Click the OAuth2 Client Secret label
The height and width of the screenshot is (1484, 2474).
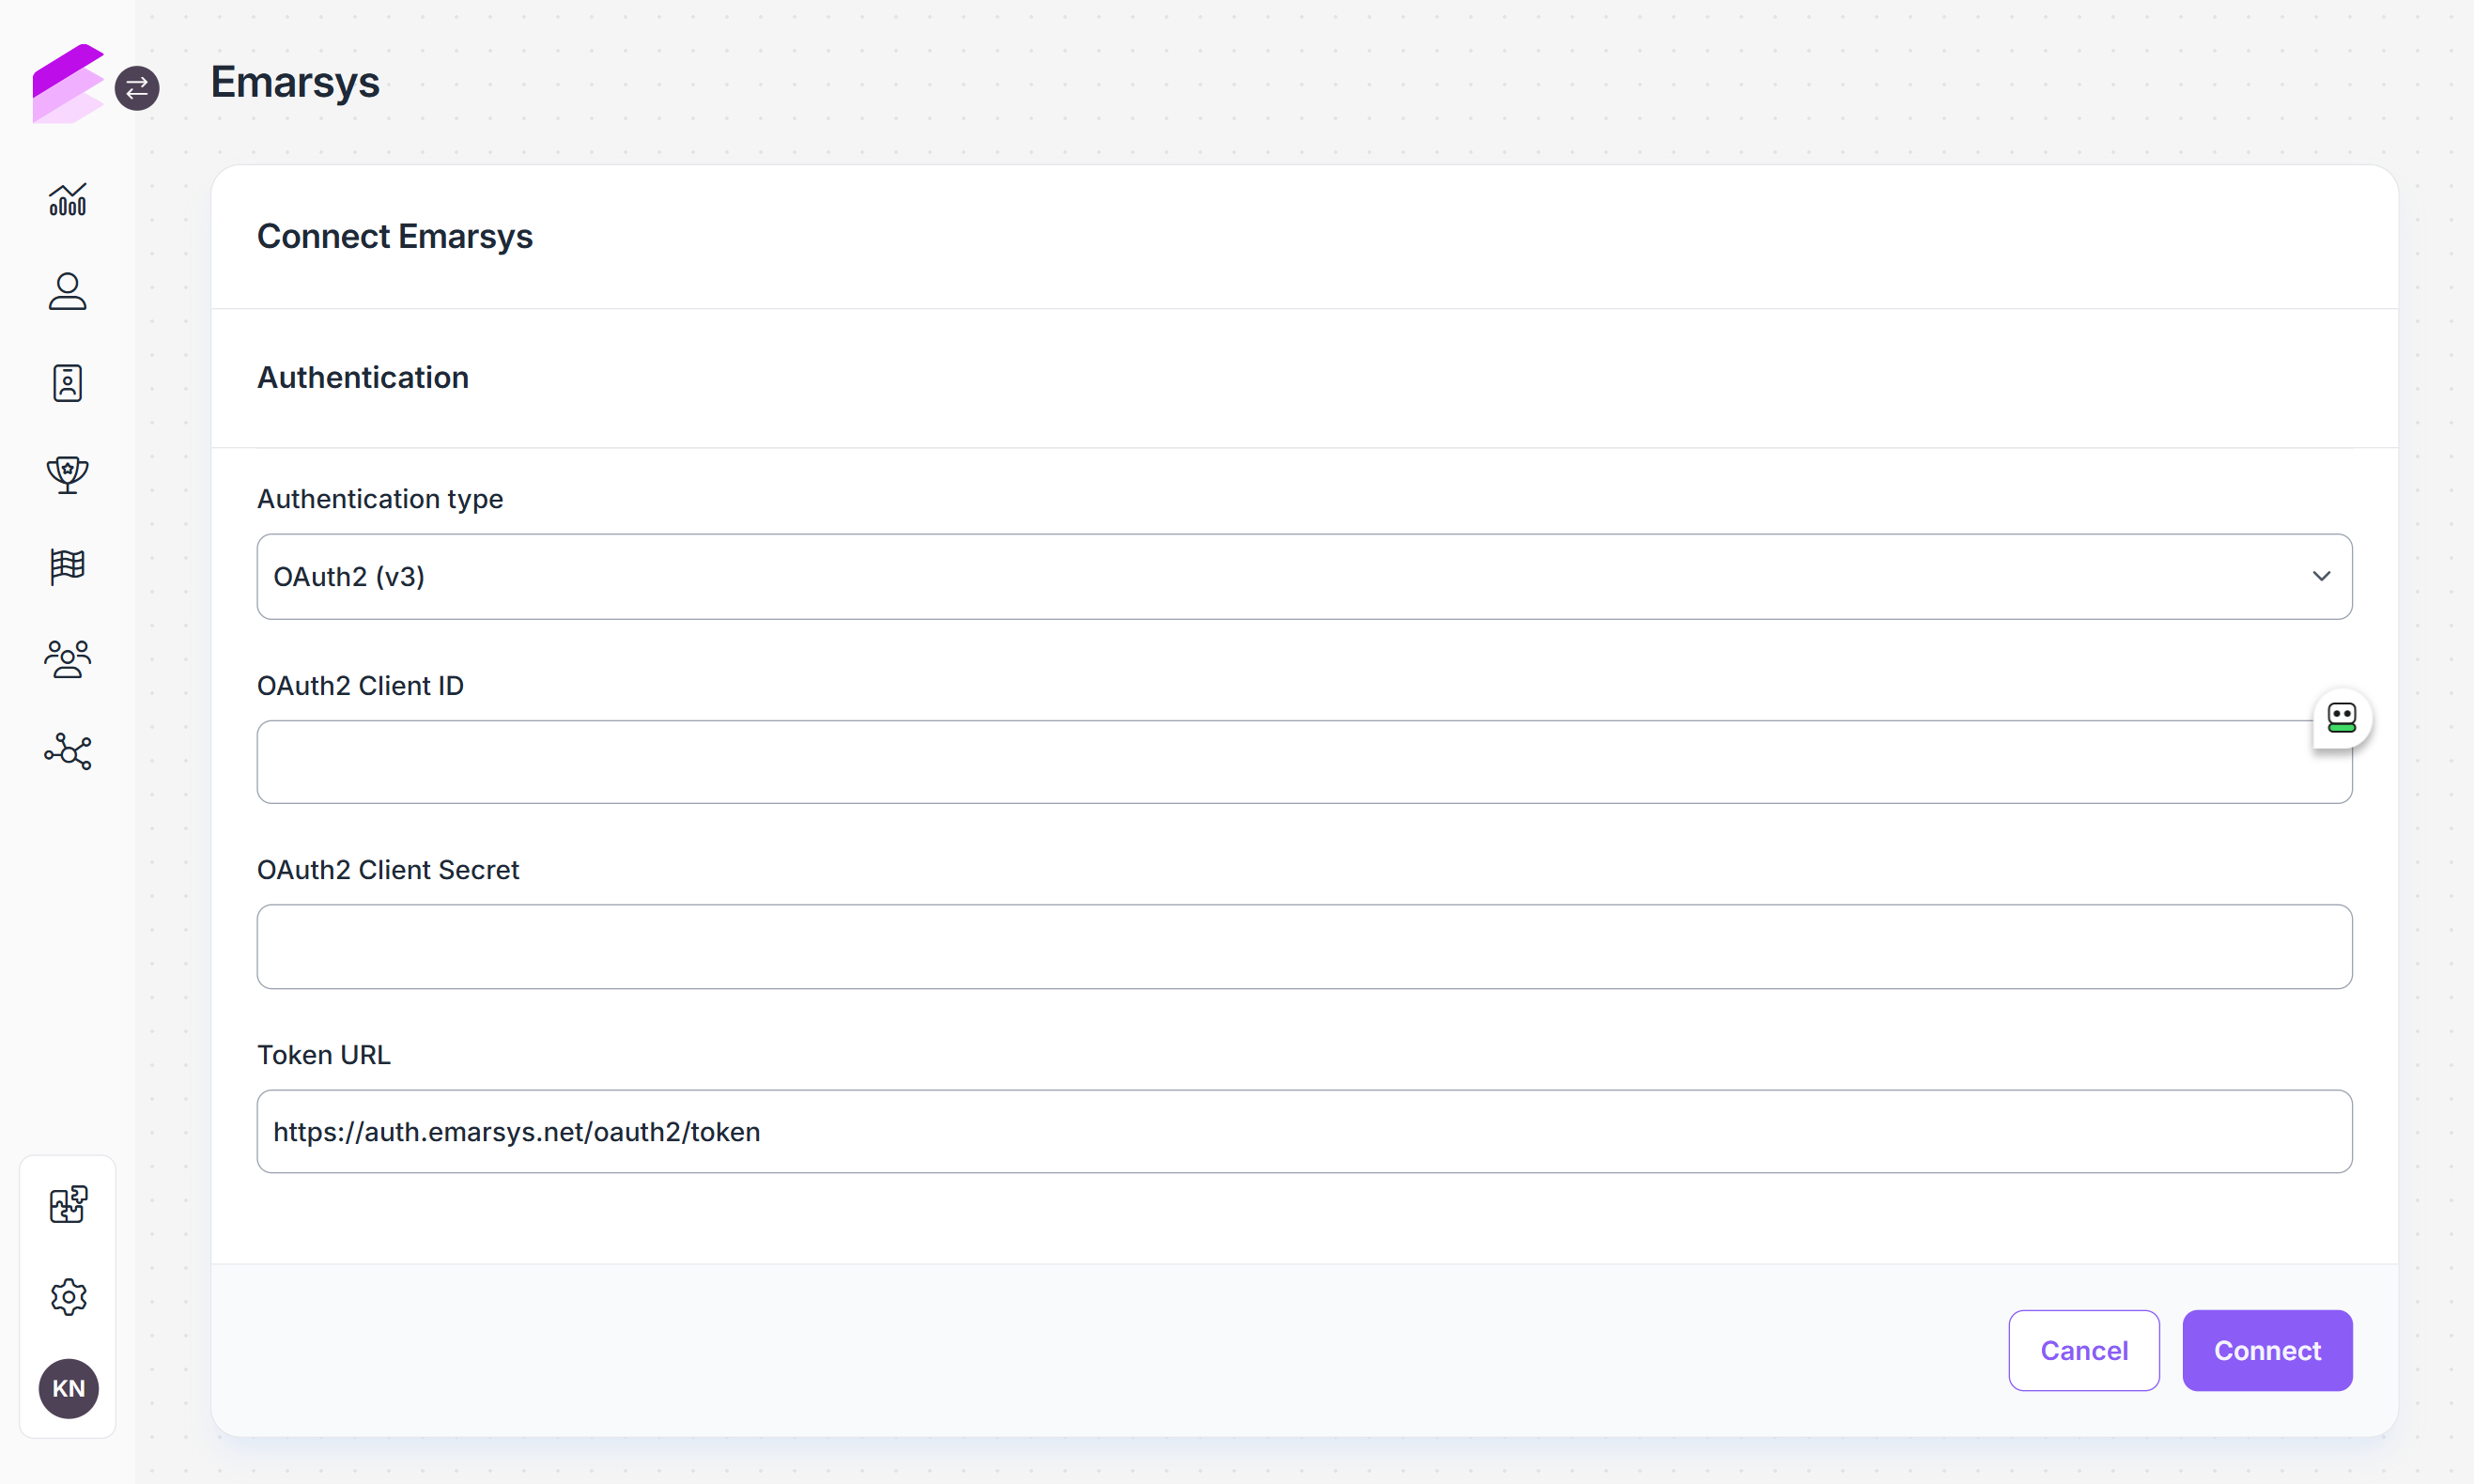click(388, 870)
